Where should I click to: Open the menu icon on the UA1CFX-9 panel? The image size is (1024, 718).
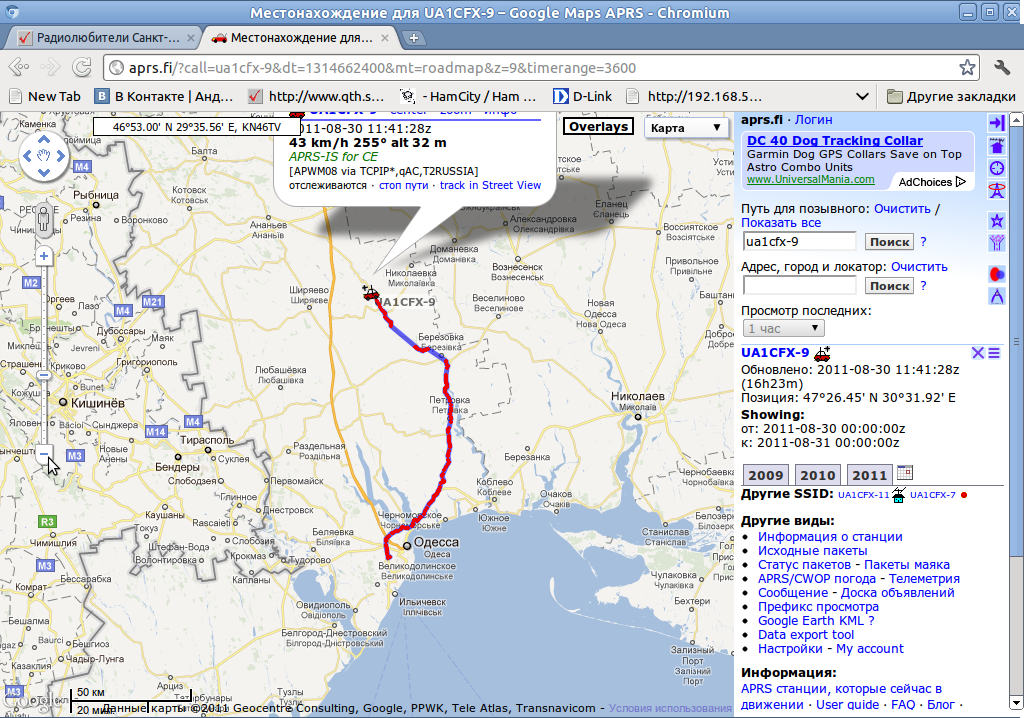[x=993, y=353]
